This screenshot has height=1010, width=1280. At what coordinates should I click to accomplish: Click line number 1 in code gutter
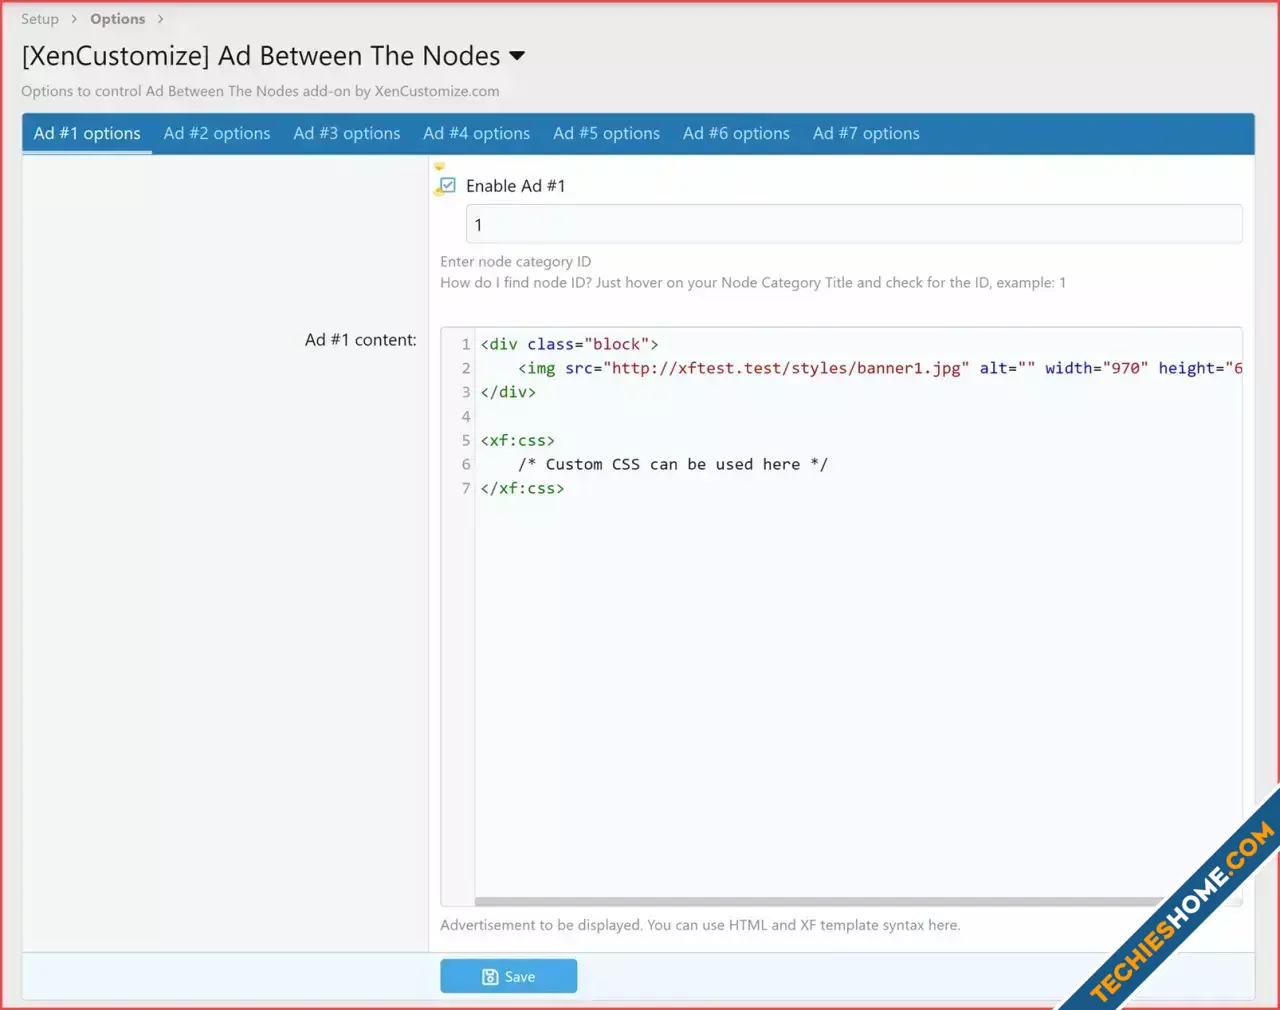(465, 344)
